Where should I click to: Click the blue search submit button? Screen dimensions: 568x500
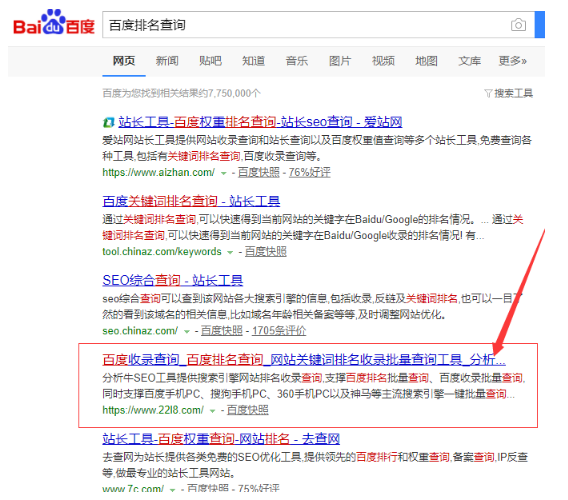540,24
